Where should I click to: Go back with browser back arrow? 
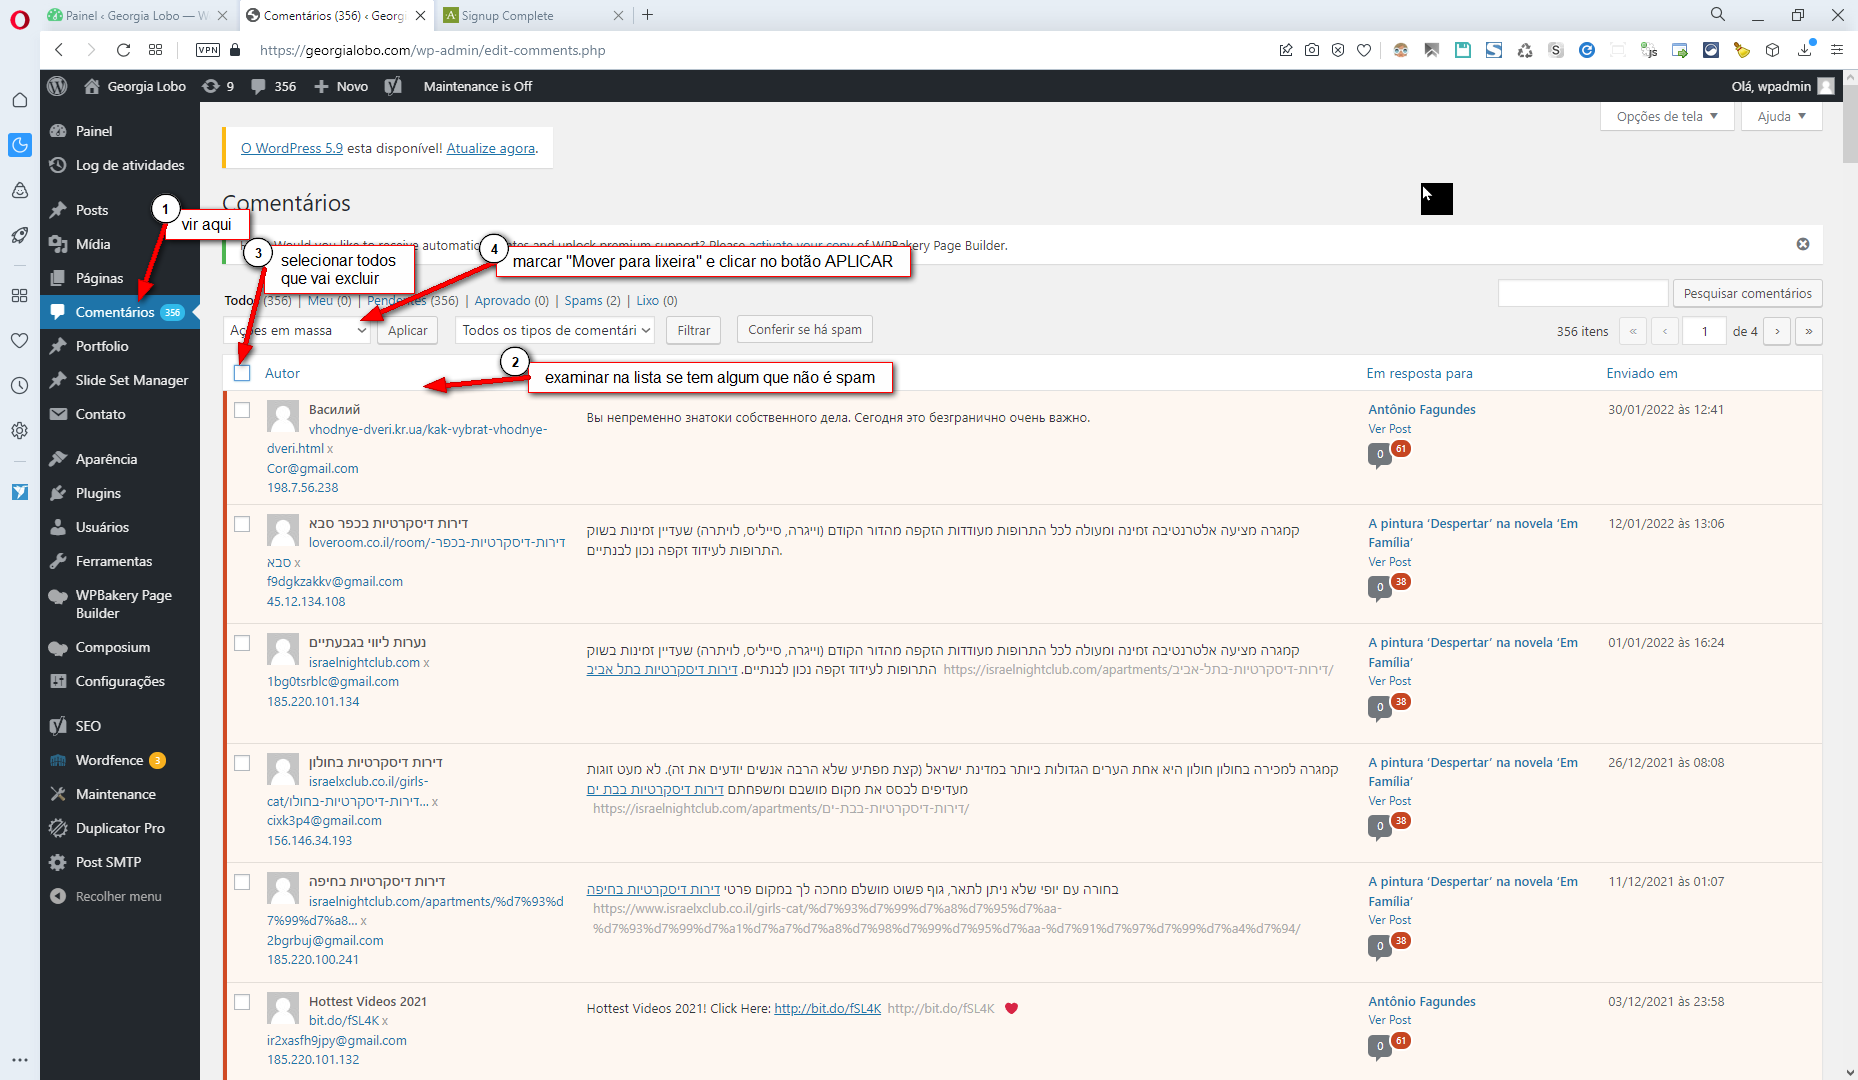click(x=59, y=50)
